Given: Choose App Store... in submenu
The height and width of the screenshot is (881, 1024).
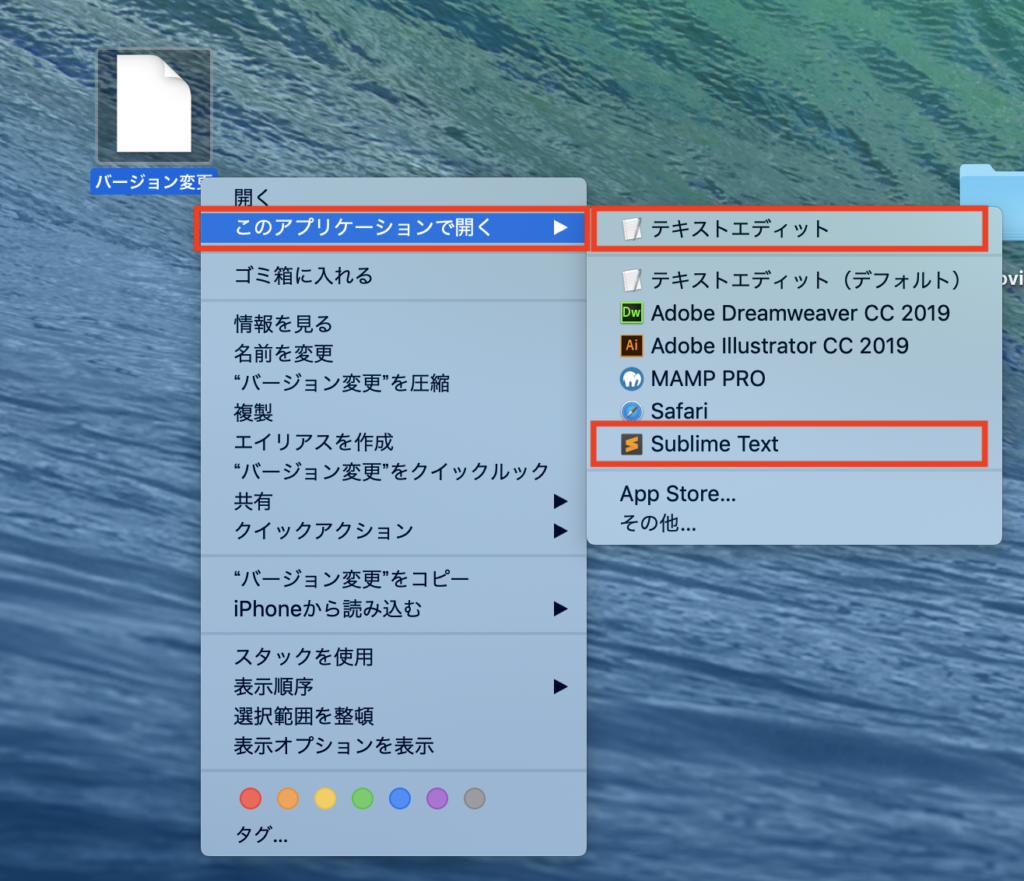Looking at the screenshot, I should (x=795, y=494).
